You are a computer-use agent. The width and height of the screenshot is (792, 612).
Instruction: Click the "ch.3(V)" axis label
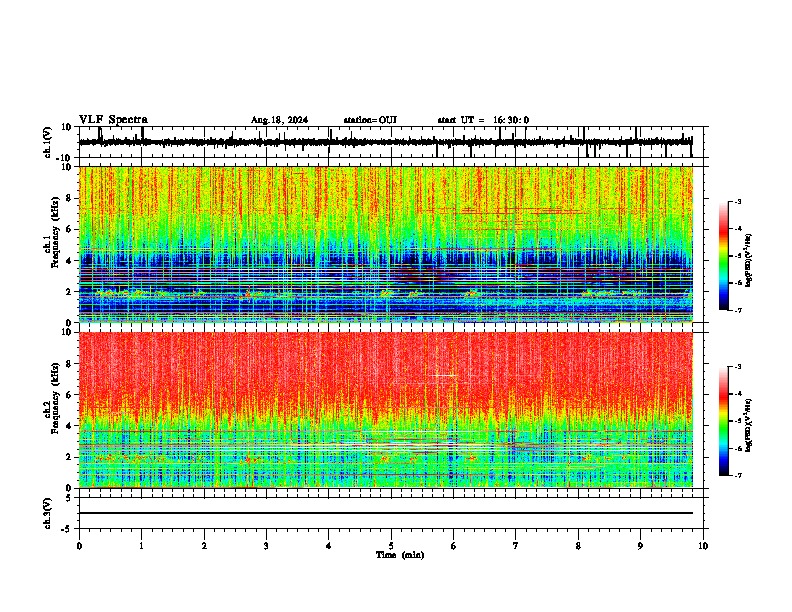point(48,513)
